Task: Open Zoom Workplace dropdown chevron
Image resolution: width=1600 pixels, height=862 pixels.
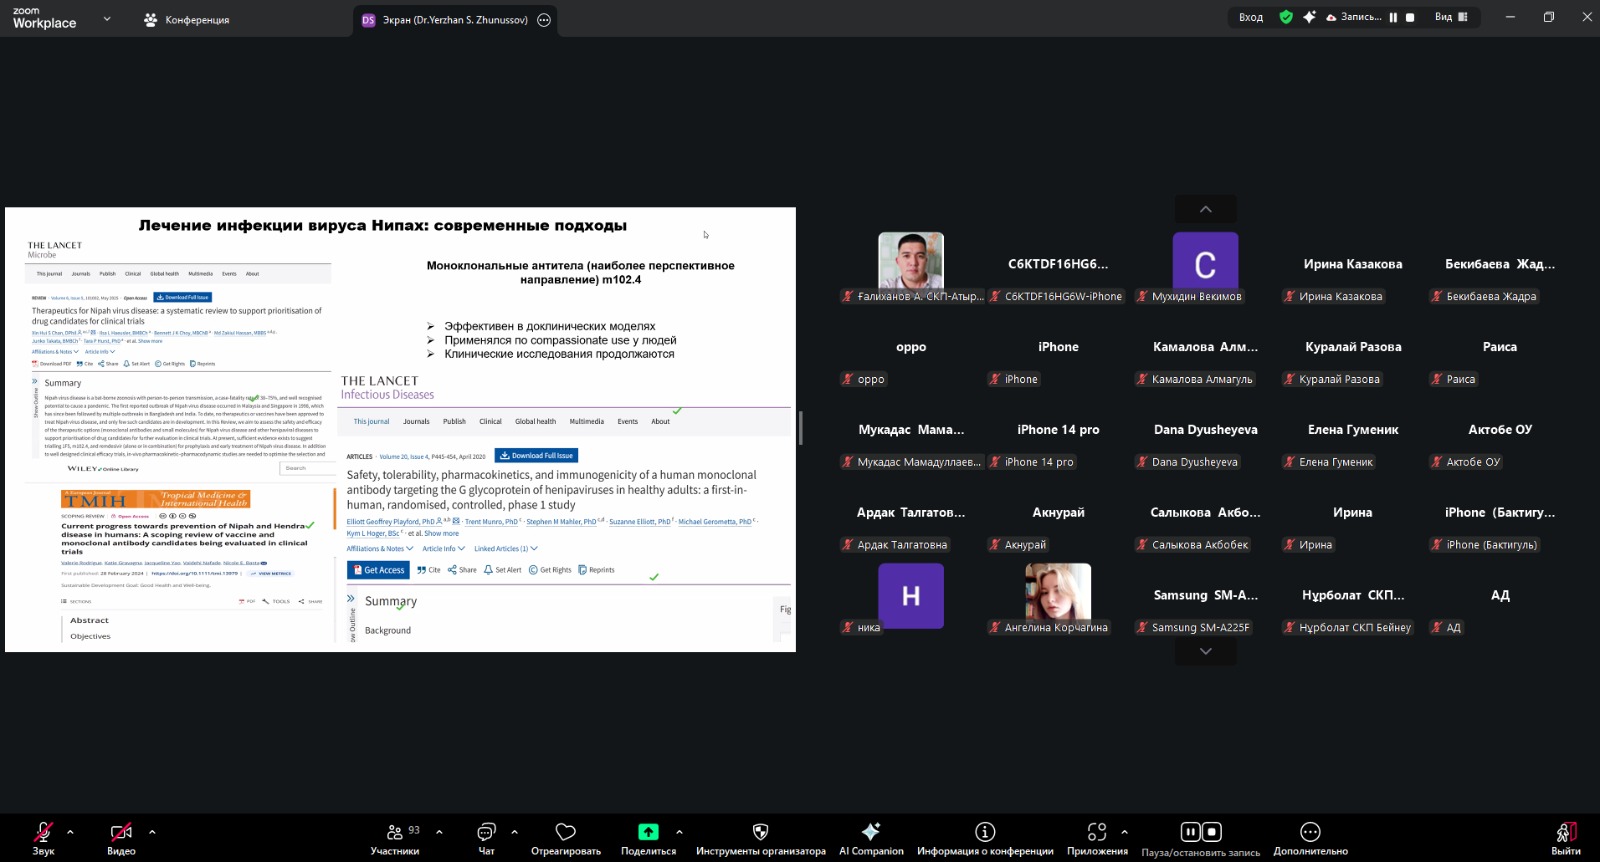Action: pos(107,19)
